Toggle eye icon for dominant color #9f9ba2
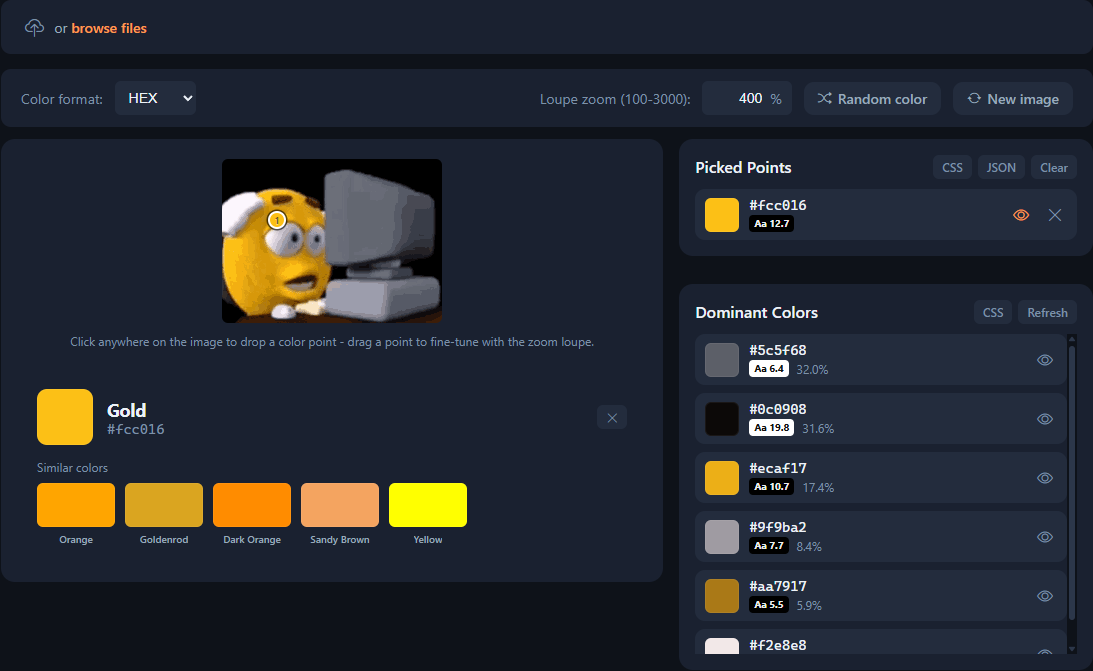 (x=1044, y=537)
